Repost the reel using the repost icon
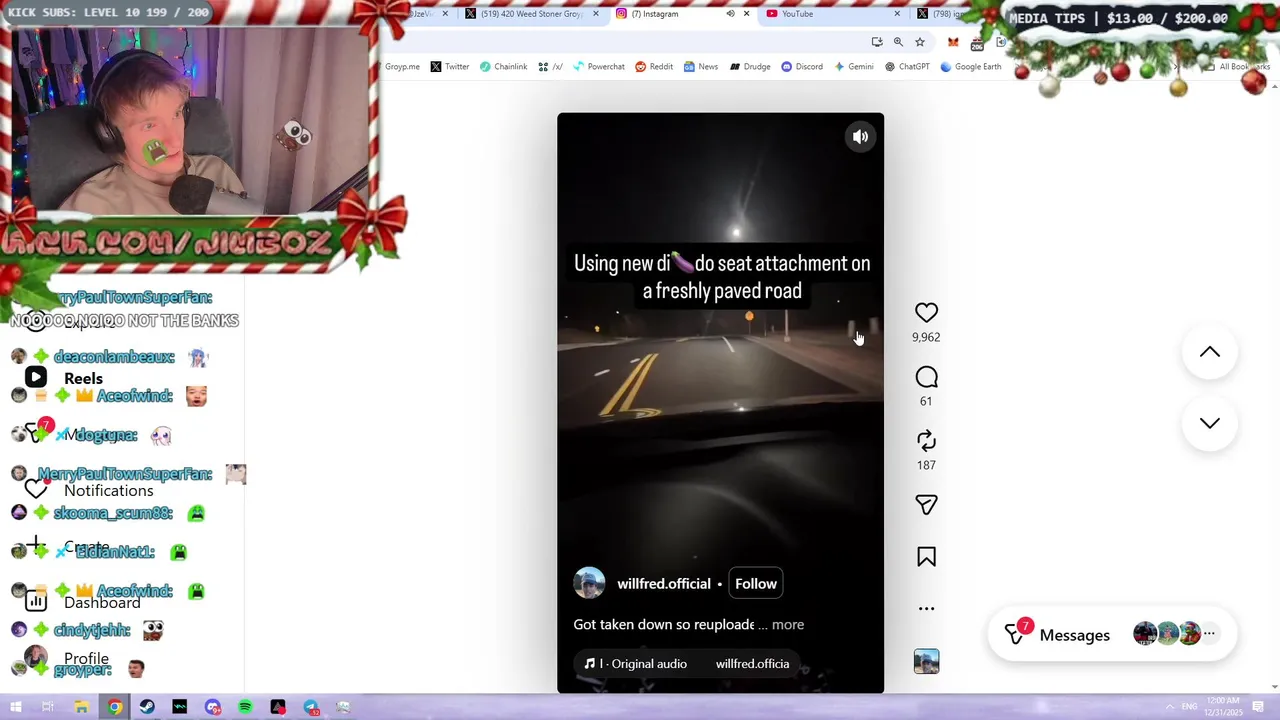 click(926, 441)
